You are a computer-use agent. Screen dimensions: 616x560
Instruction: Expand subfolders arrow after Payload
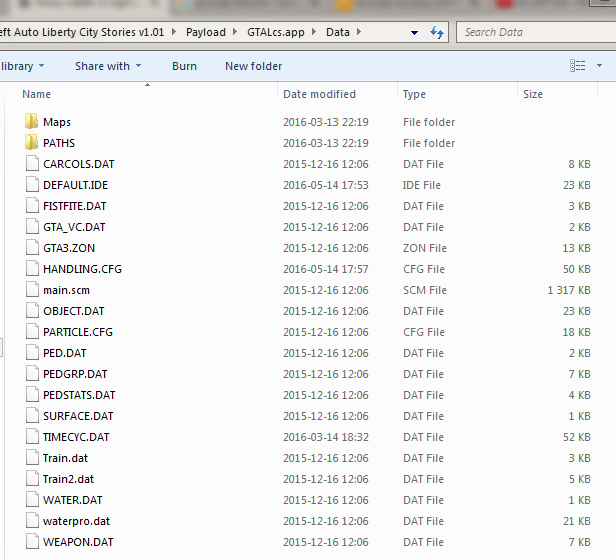pyautogui.click(x=235, y=32)
